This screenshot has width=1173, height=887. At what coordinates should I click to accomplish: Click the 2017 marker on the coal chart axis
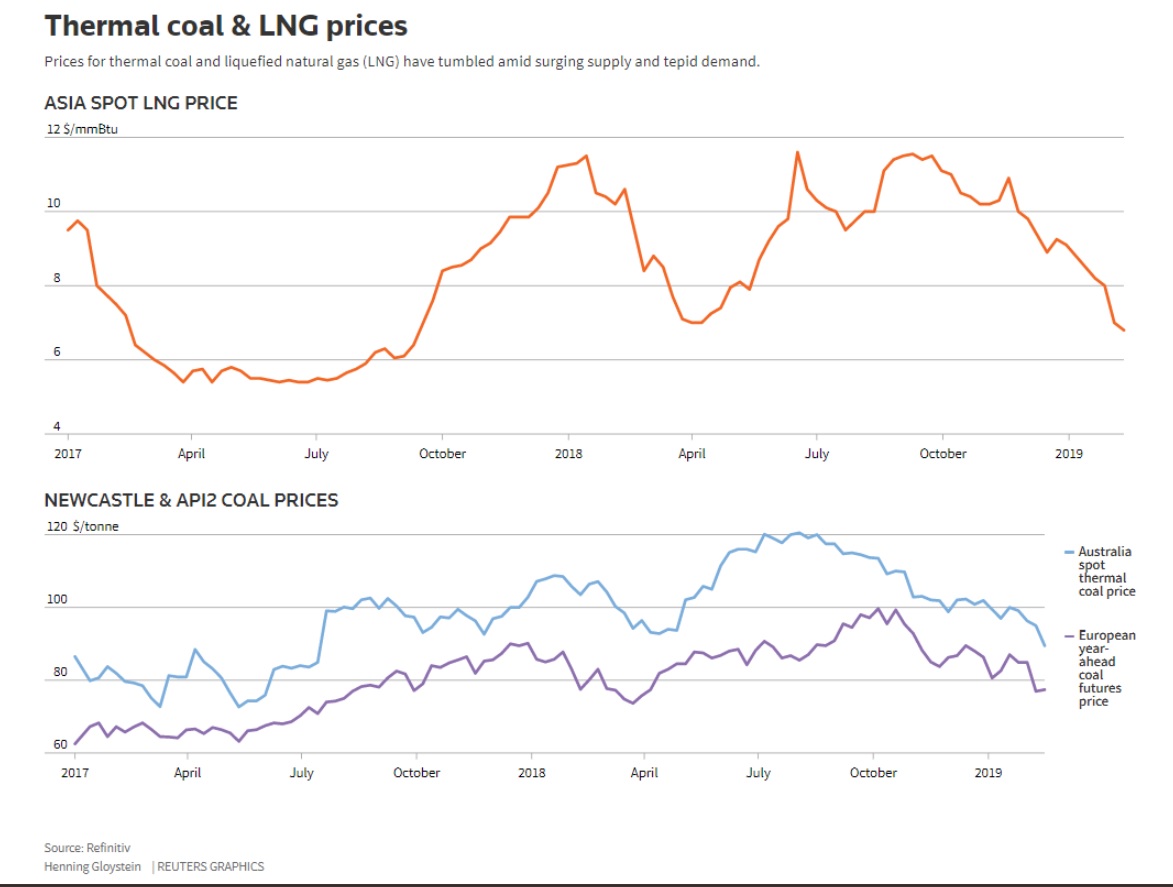coord(75,773)
